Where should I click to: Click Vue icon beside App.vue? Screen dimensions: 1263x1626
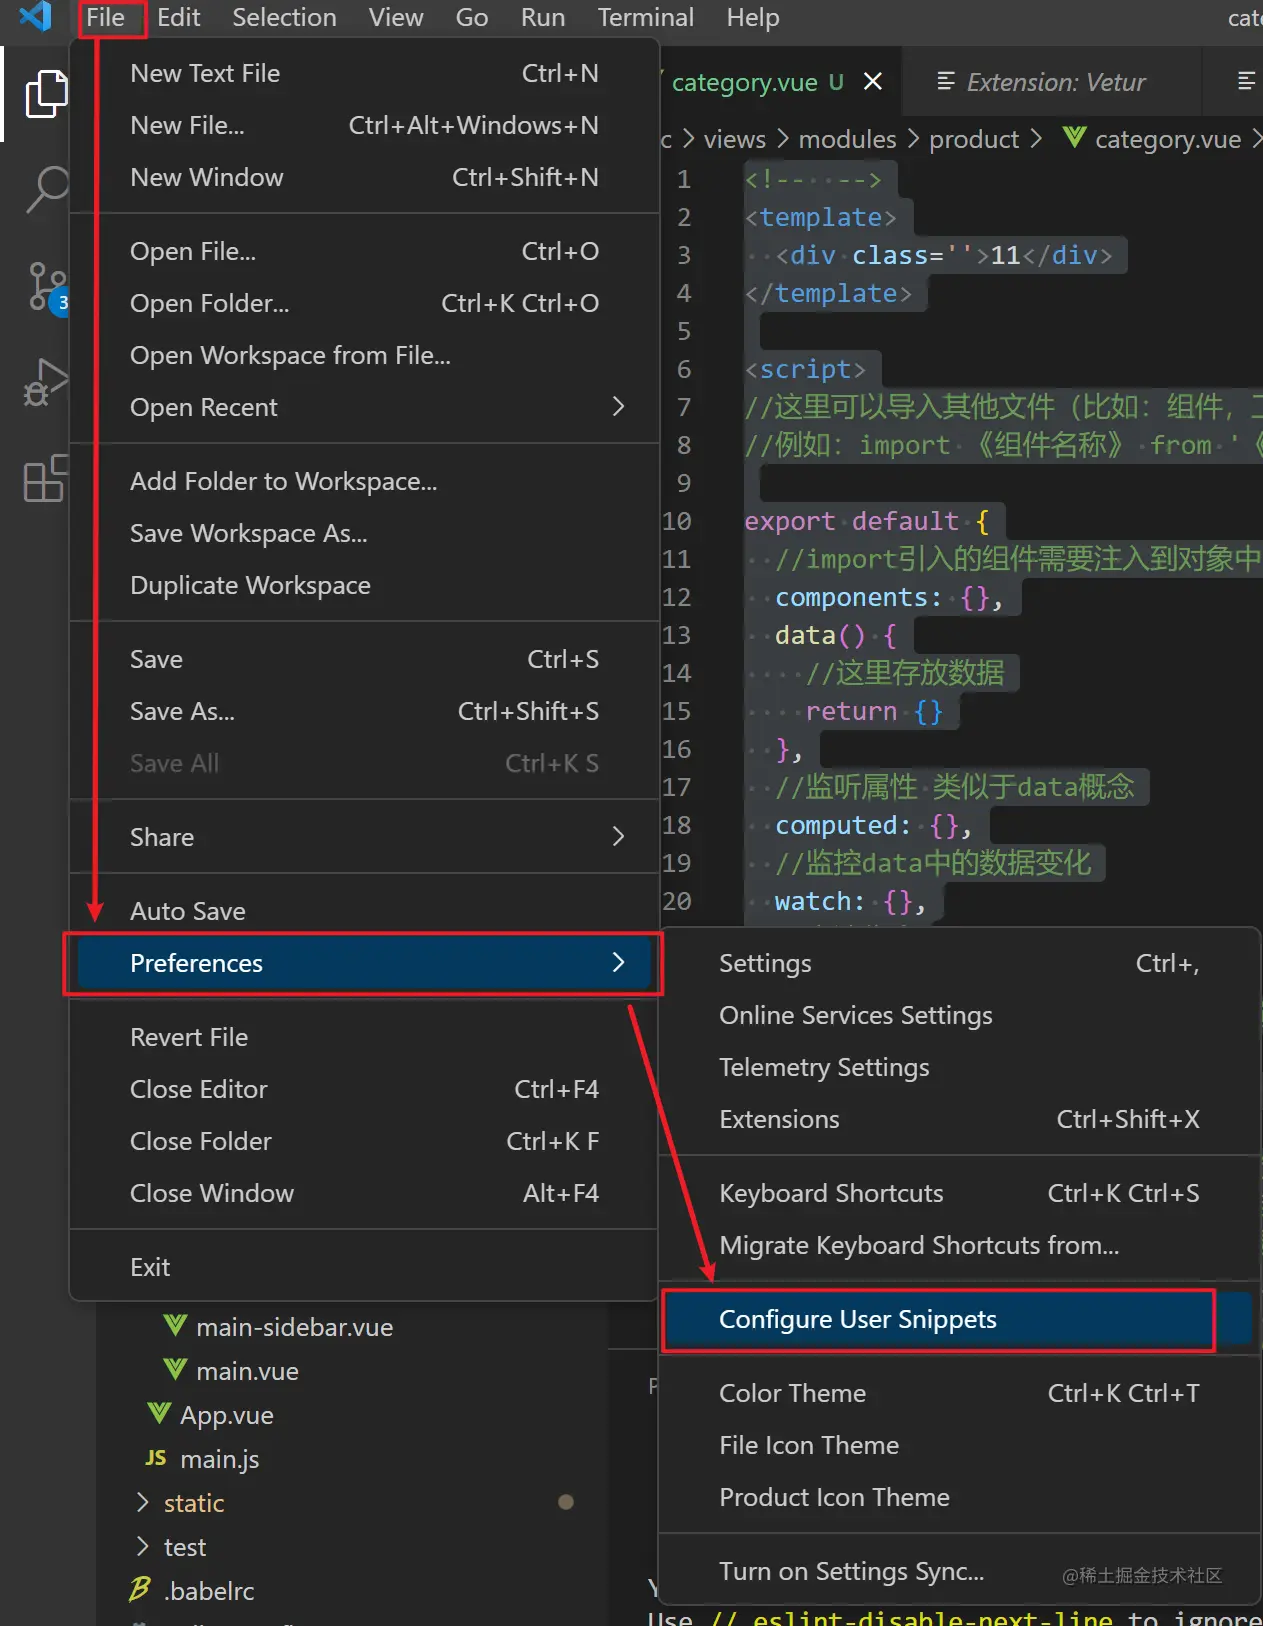click(159, 1414)
